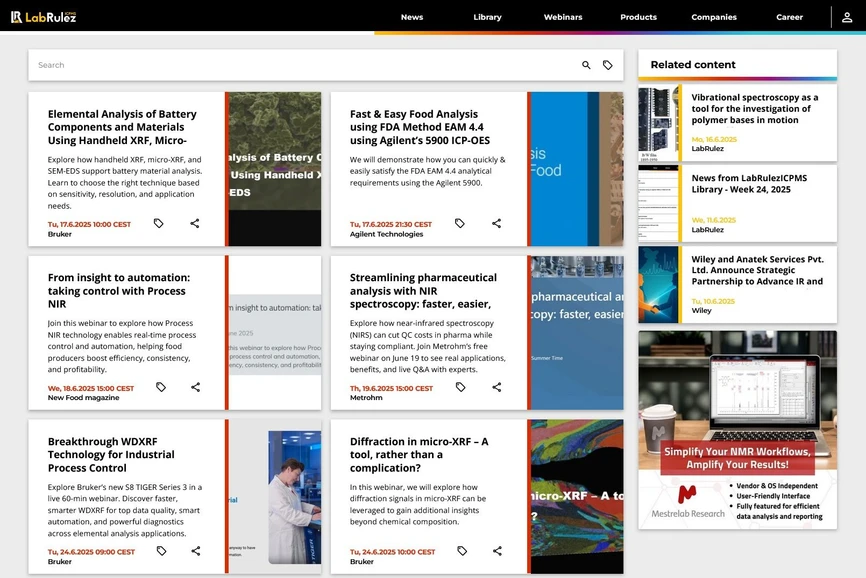Click the Vibrational spectroscopy article thumbnail
Viewport: 866px width, 578px height.
coord(658,123)
